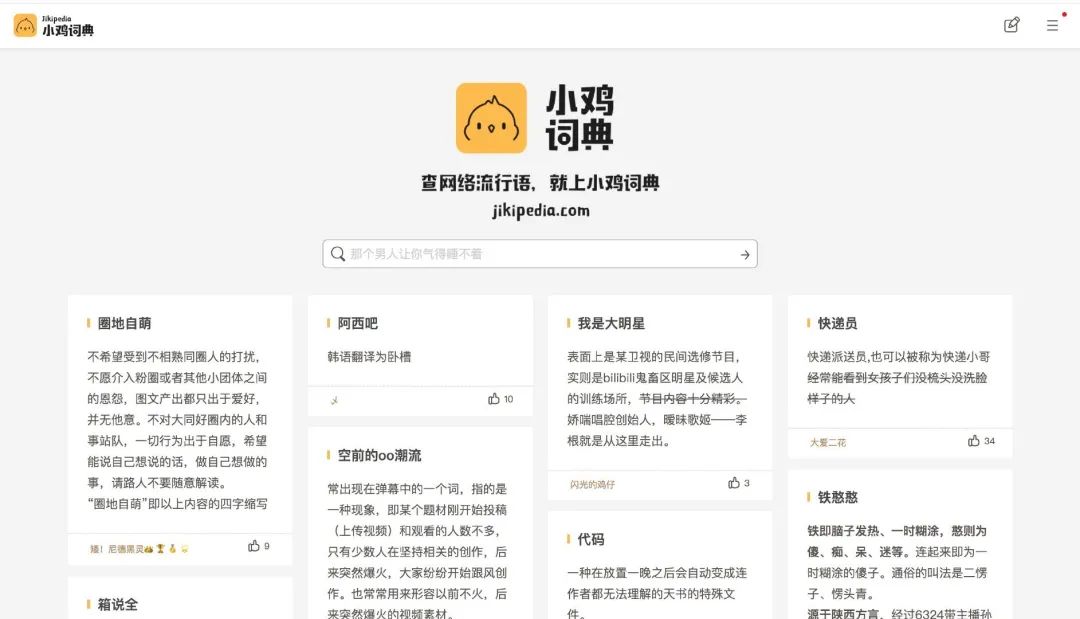Image resolution: width=1080 pixels, height=619 pixels.
Task: Visit the jikipedia.com link under the slogan
Action: click(540, 212)
